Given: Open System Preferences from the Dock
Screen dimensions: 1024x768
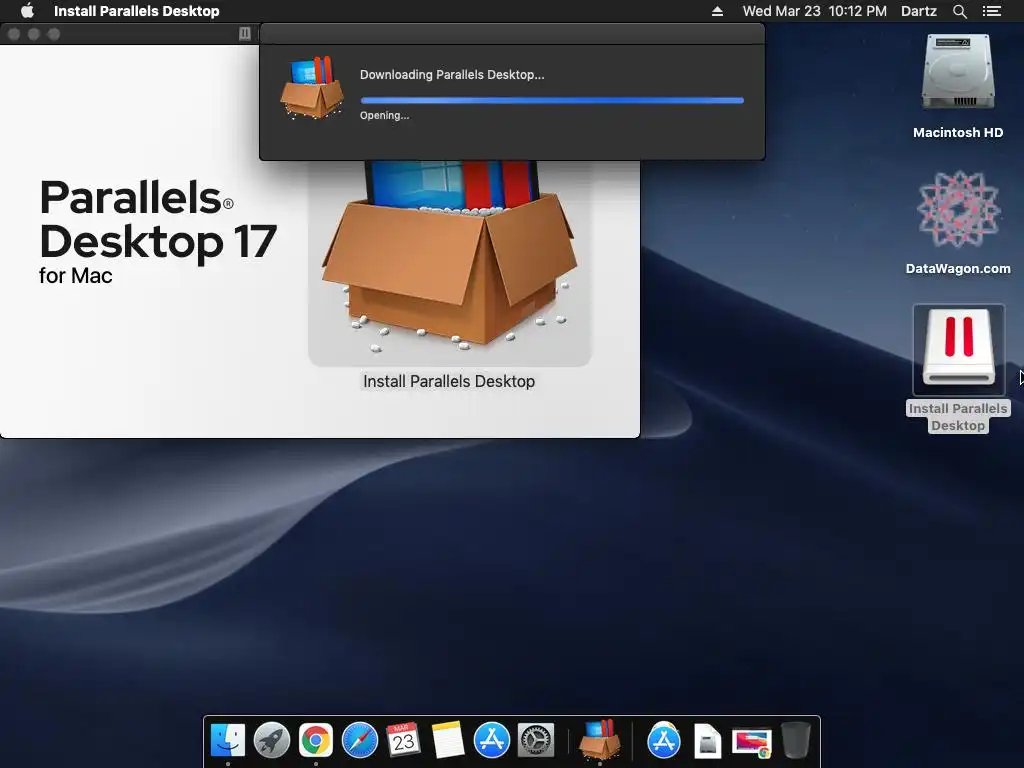Looking at the screenshot, I should coord(536,741).
